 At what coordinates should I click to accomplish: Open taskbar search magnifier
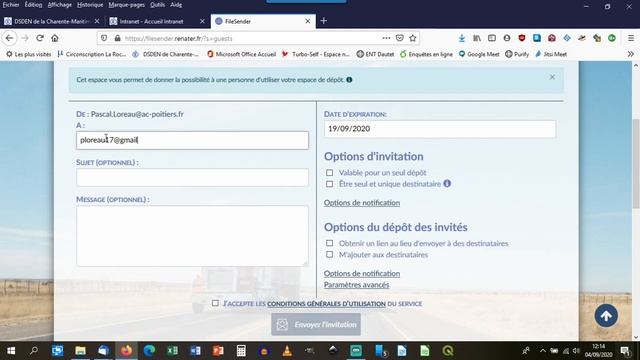tap(34, 351)
